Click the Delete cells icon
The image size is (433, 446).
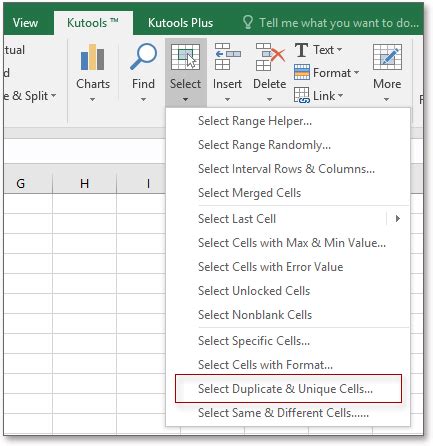coord(270,57)
